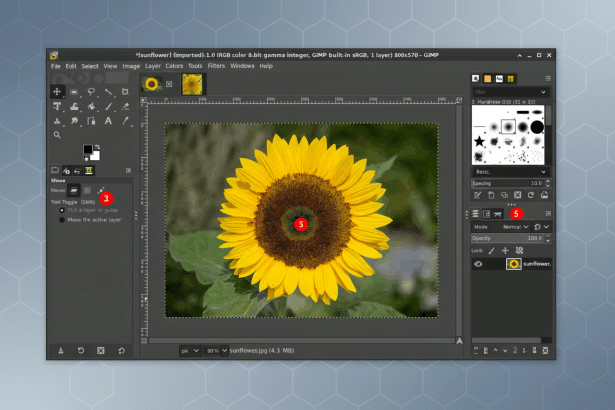Select the Paths tool
Screen dimensions: 615x410
tap(91, 121)
